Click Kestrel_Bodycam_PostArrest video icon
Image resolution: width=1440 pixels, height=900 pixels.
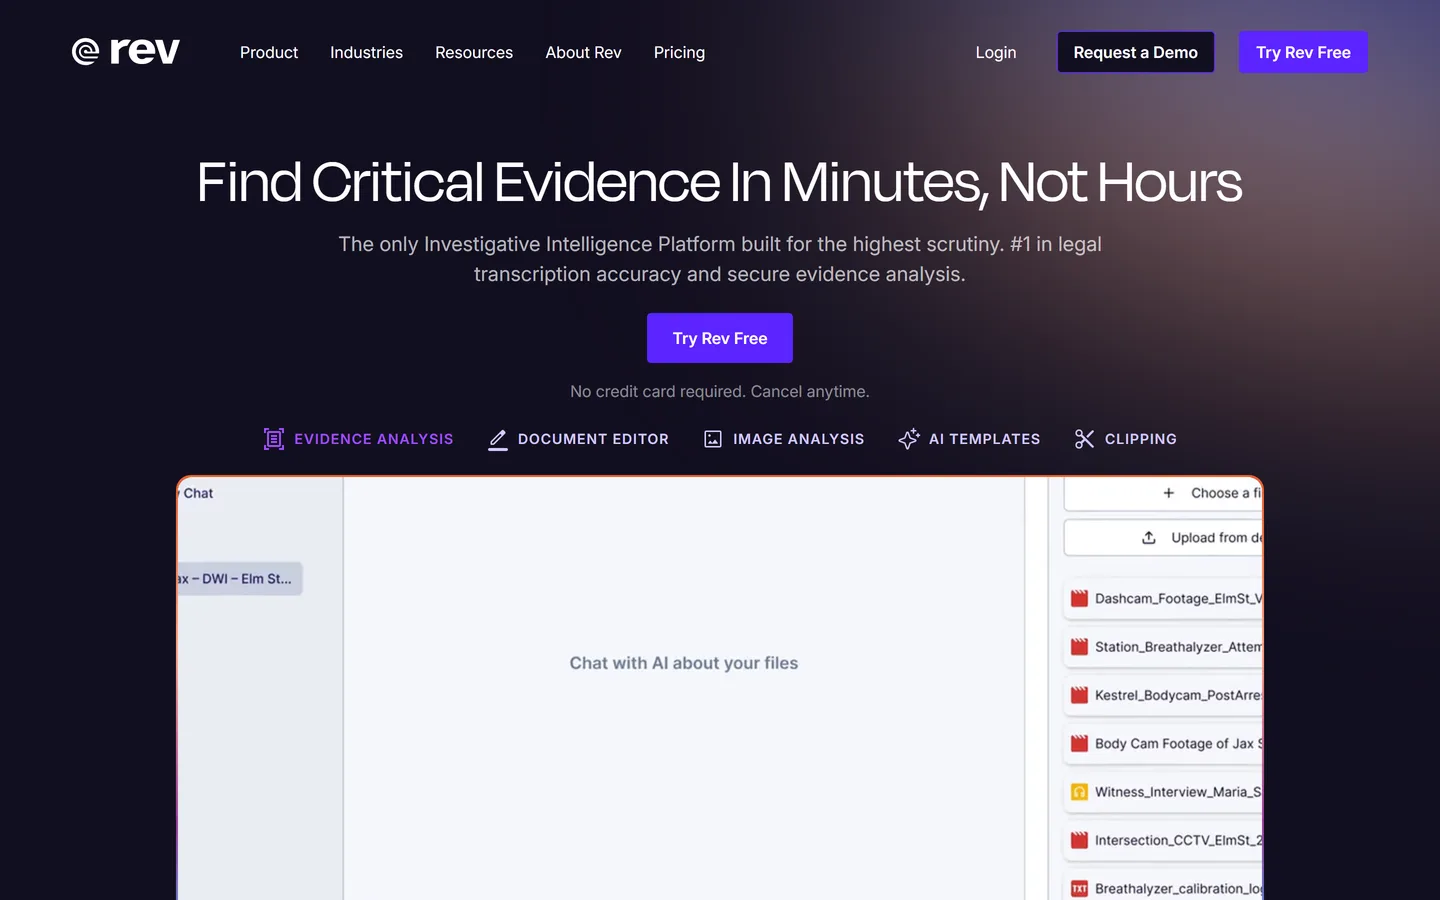[x=1079, y=695]
